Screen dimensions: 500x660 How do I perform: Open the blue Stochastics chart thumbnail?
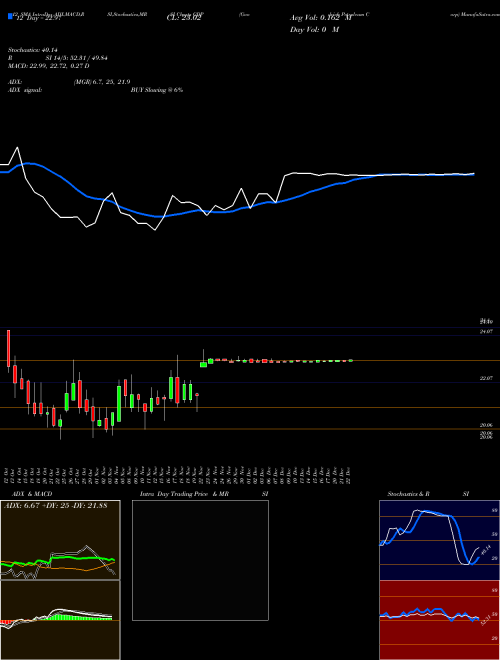[x=439, y=540]
